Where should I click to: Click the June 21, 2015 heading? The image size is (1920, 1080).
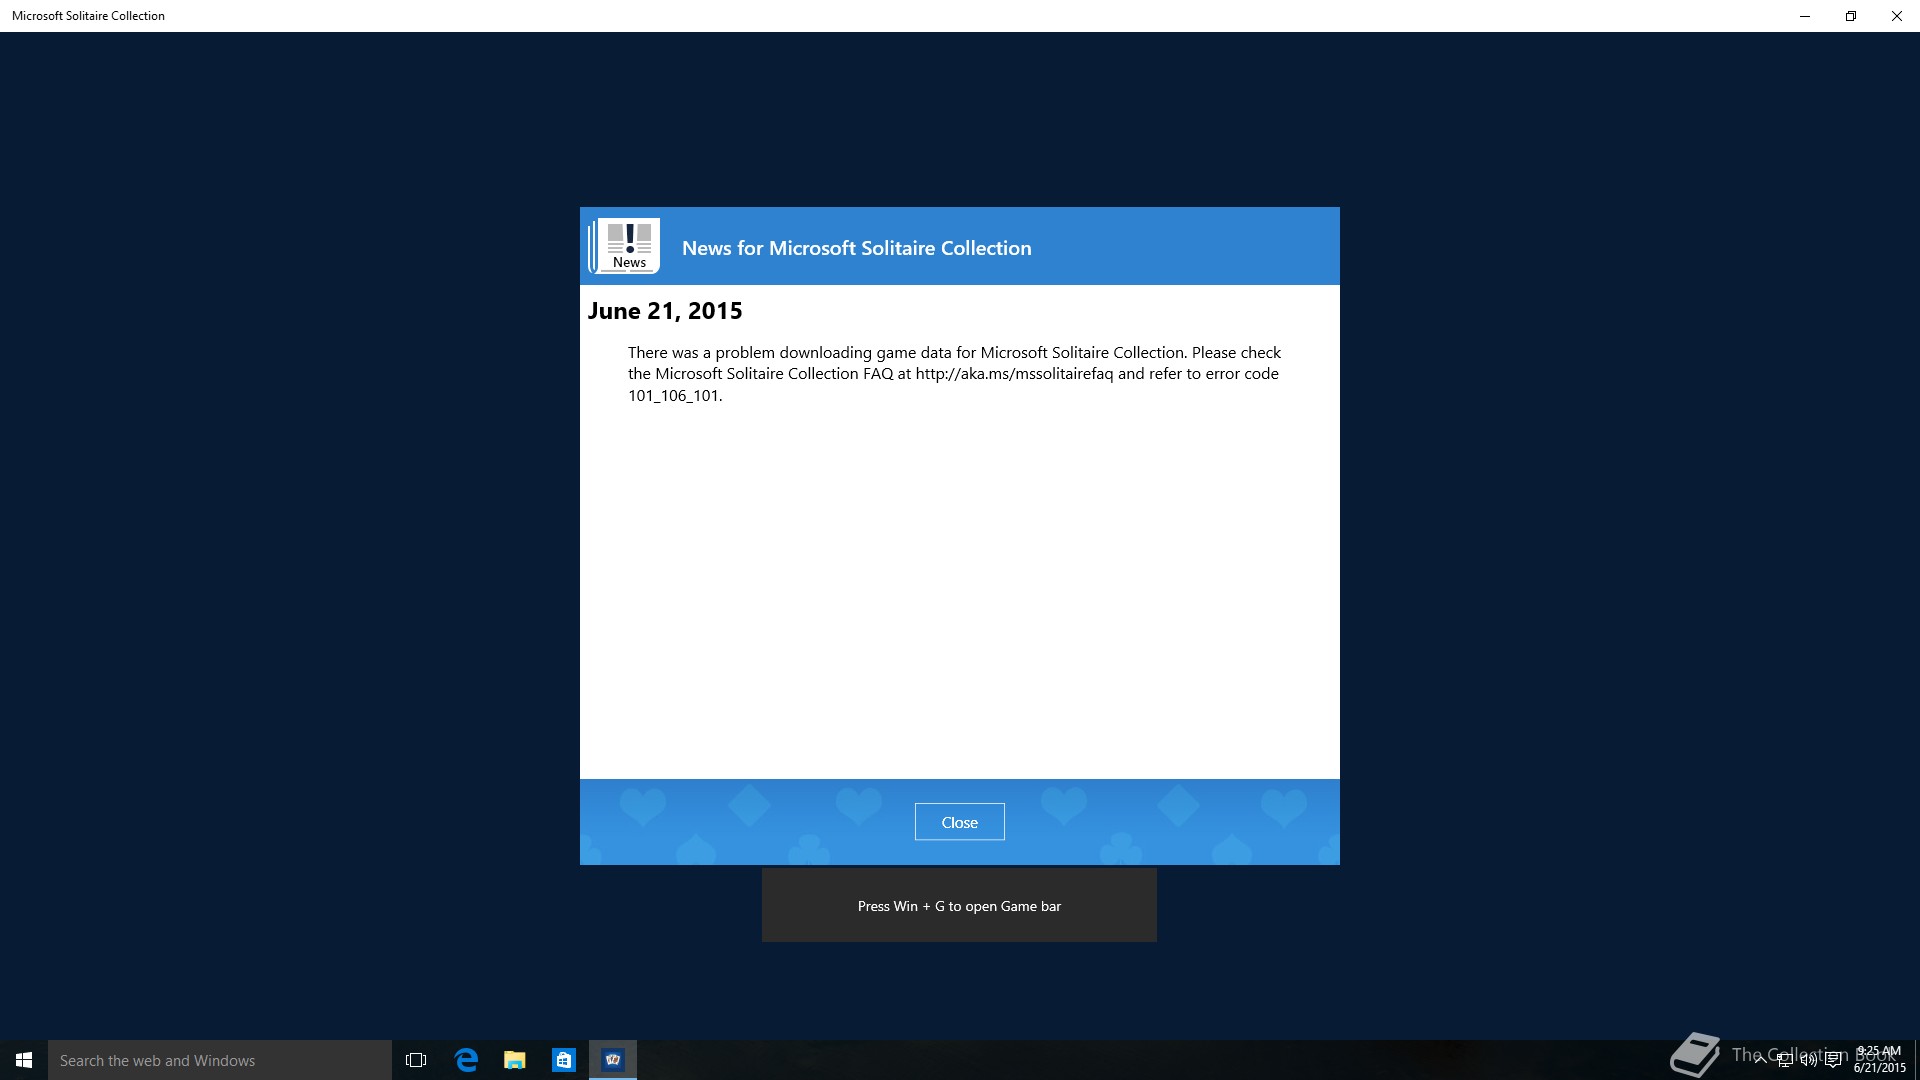click(665, 311)
